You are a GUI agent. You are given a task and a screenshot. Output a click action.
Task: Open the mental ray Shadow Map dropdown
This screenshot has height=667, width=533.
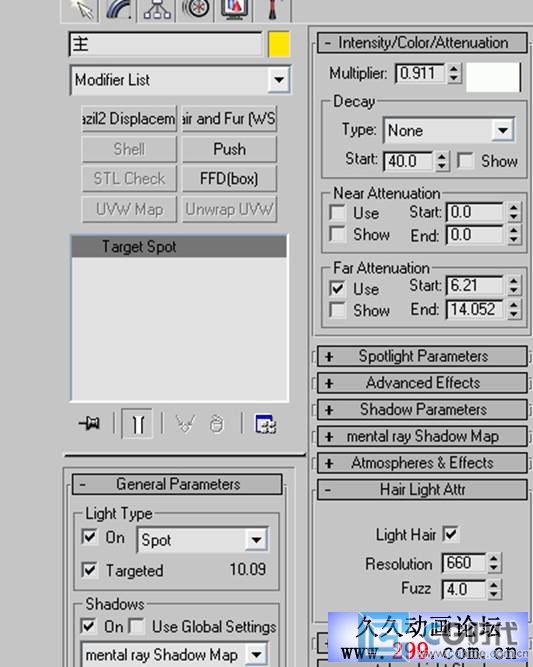tap(174, 654)
